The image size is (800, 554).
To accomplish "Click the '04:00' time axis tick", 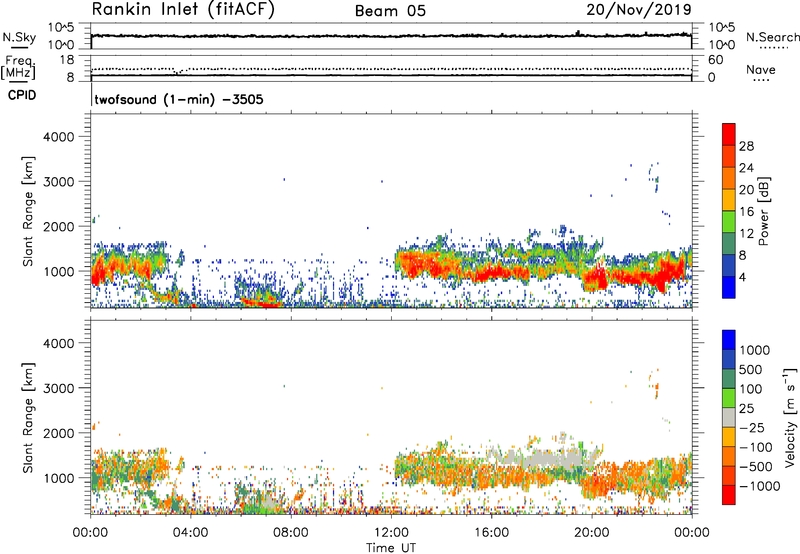I will tap(190, 533).
